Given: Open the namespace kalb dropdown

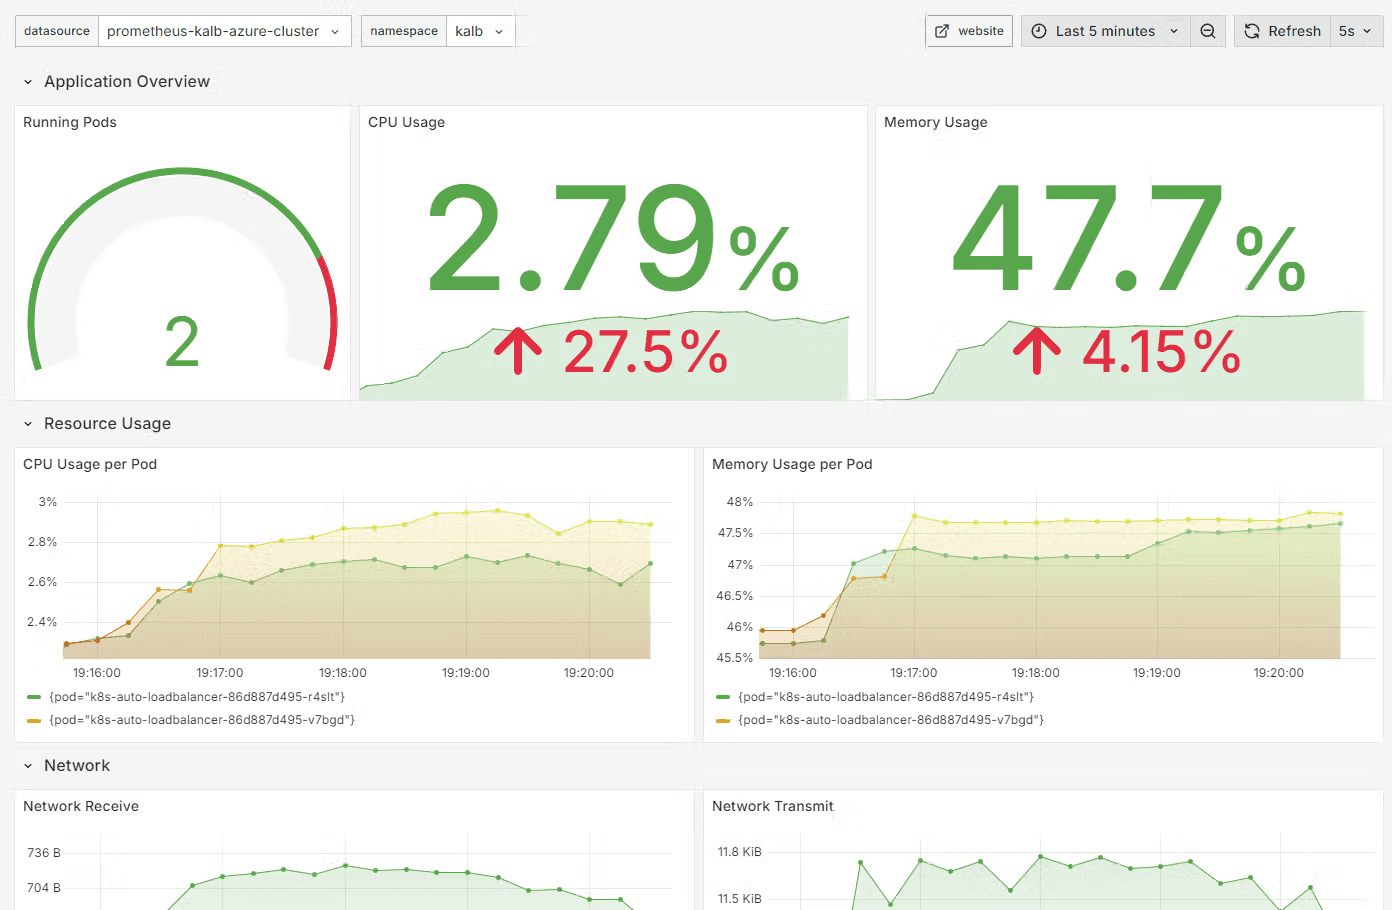Looking at the screenshot, I should click(480, 31).
